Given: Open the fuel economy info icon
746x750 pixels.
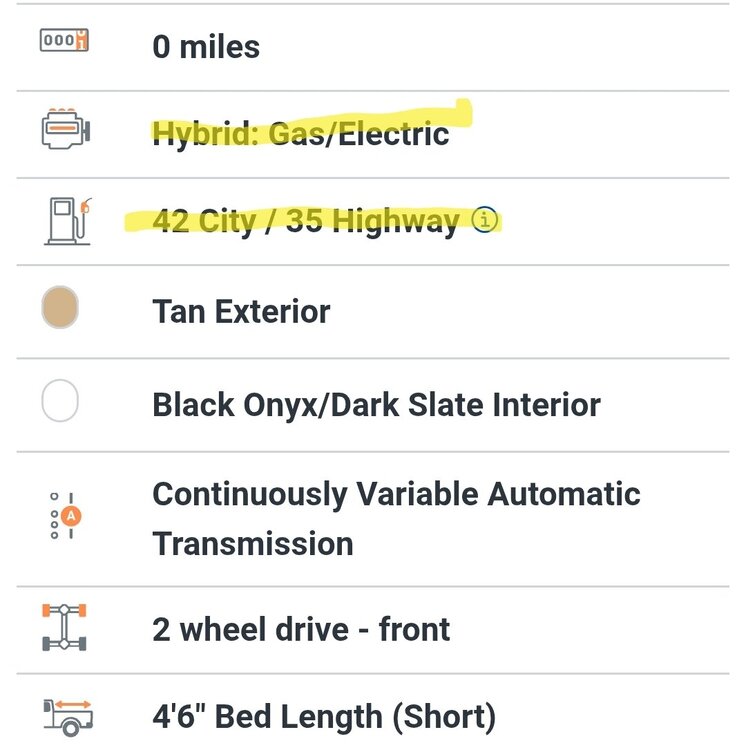Looking at the screenshot, I should [x=484, y=220].
